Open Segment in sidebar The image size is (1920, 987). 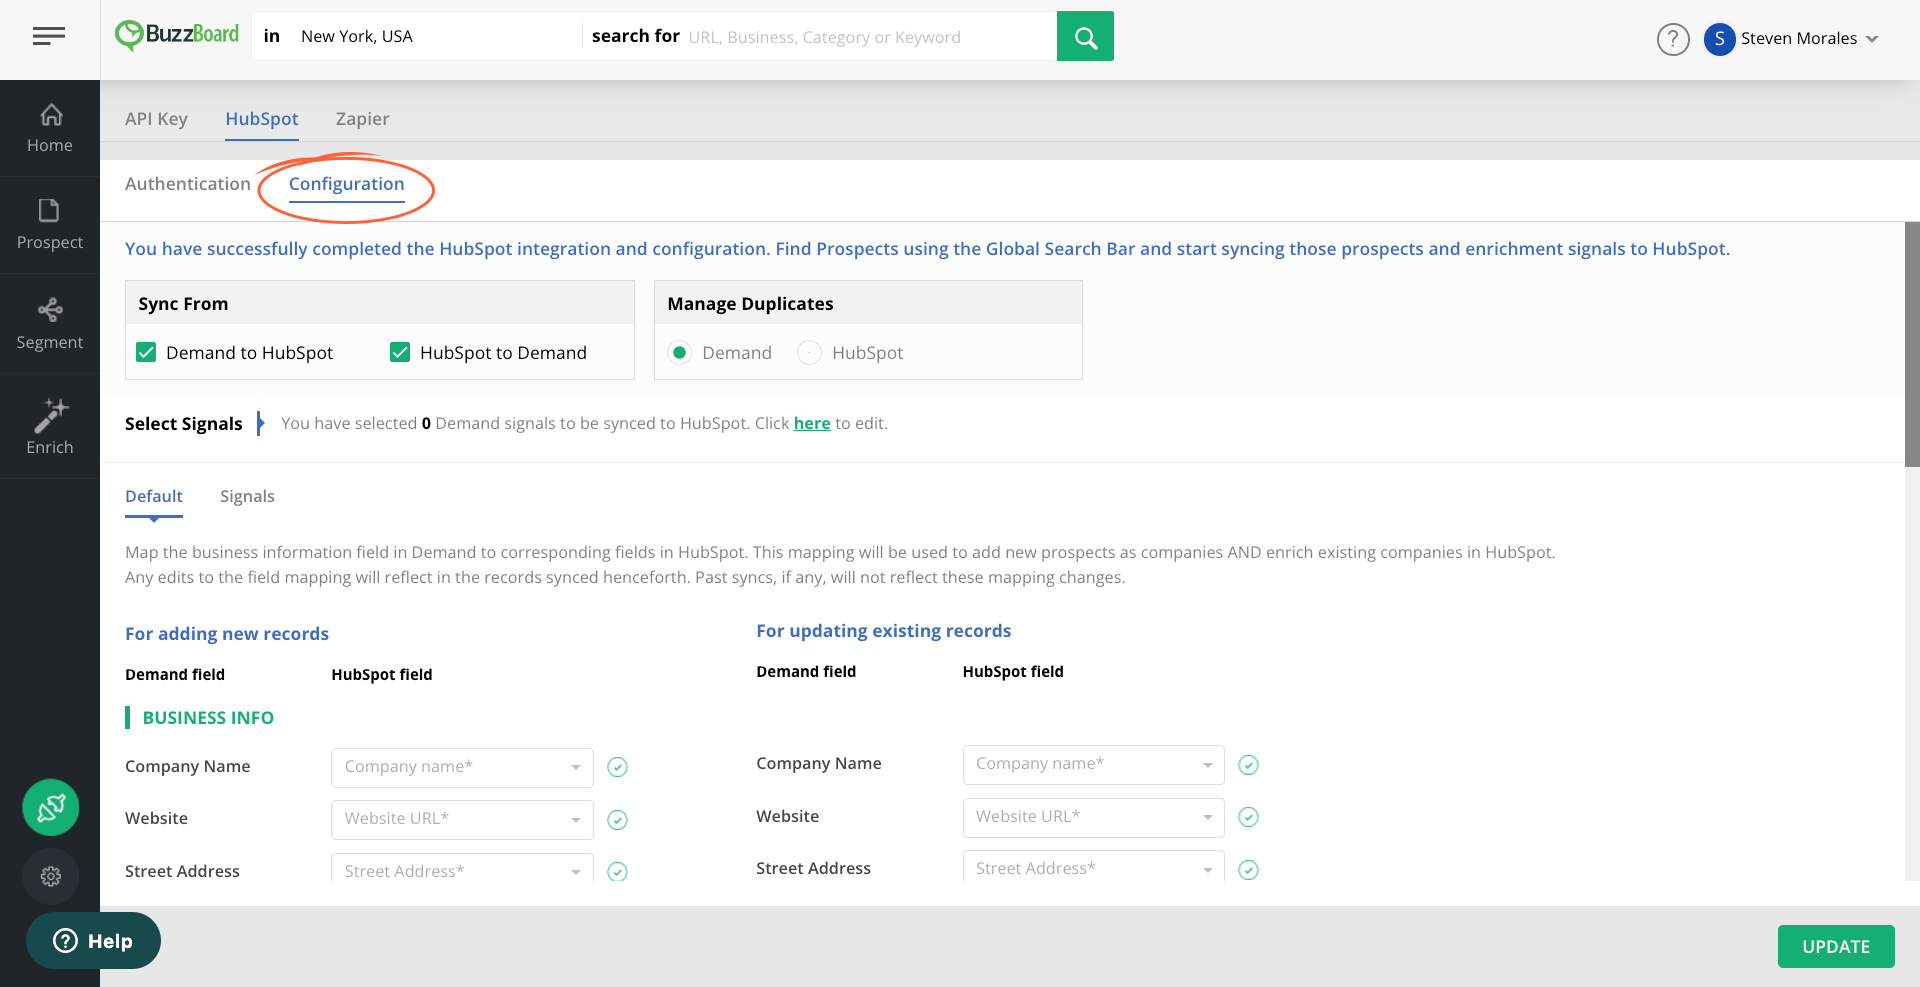click(50, 324)
